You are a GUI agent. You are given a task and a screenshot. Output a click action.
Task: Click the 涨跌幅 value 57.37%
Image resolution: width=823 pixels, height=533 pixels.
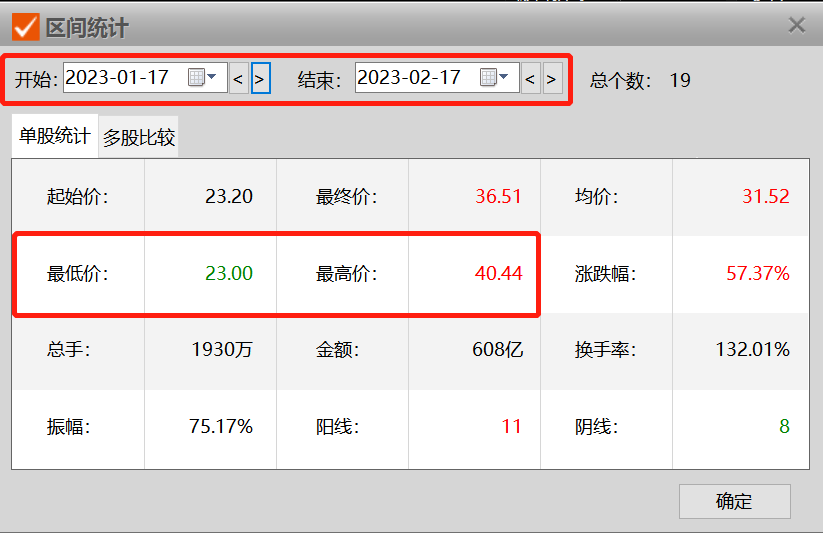click(757, 273)
